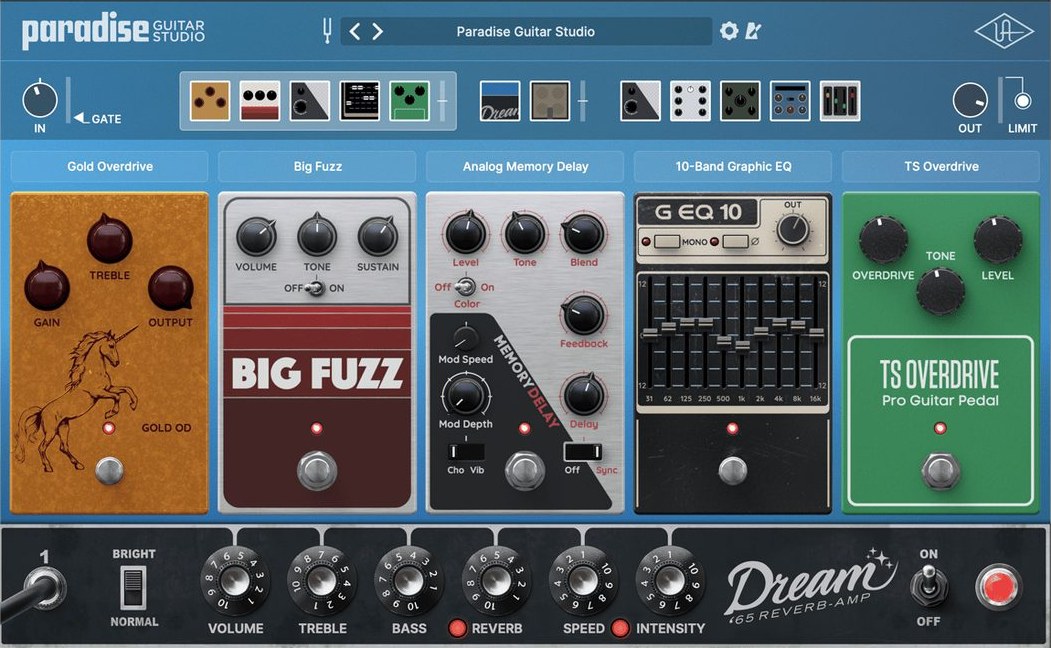Click amp input 1 jack
This screenshot has width=1051, height=648.
click(x=44, y=586)
